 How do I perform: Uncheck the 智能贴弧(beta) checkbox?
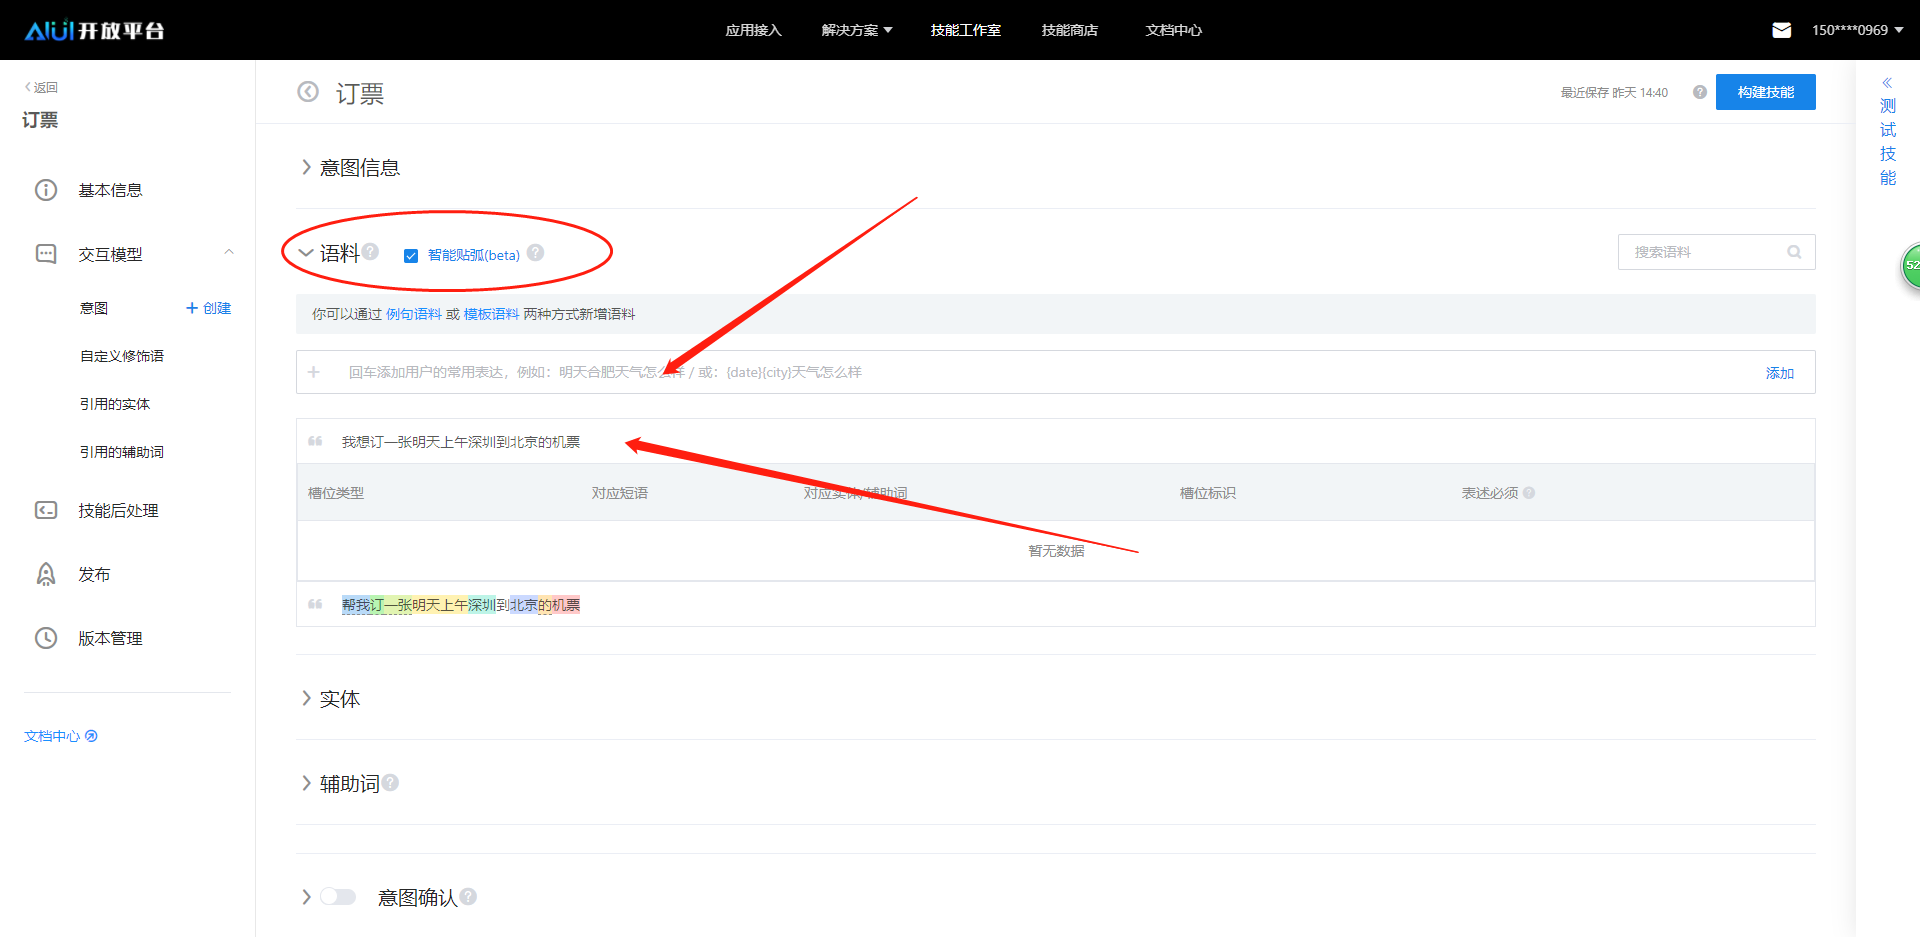coord(410,255)
